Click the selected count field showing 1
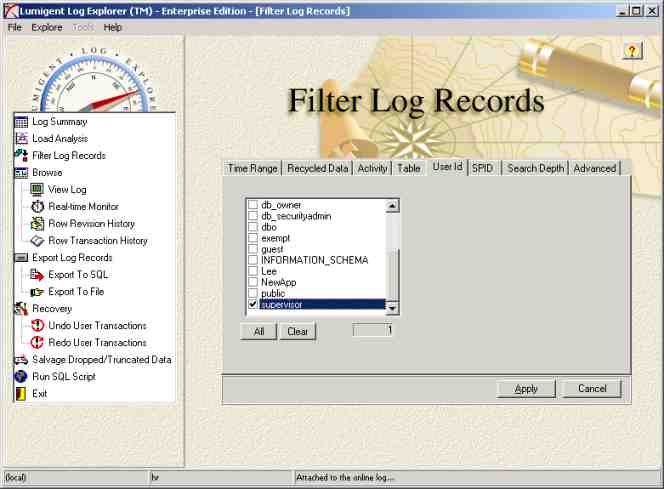Viewport: 664px width, 489px height. [372, 330]
